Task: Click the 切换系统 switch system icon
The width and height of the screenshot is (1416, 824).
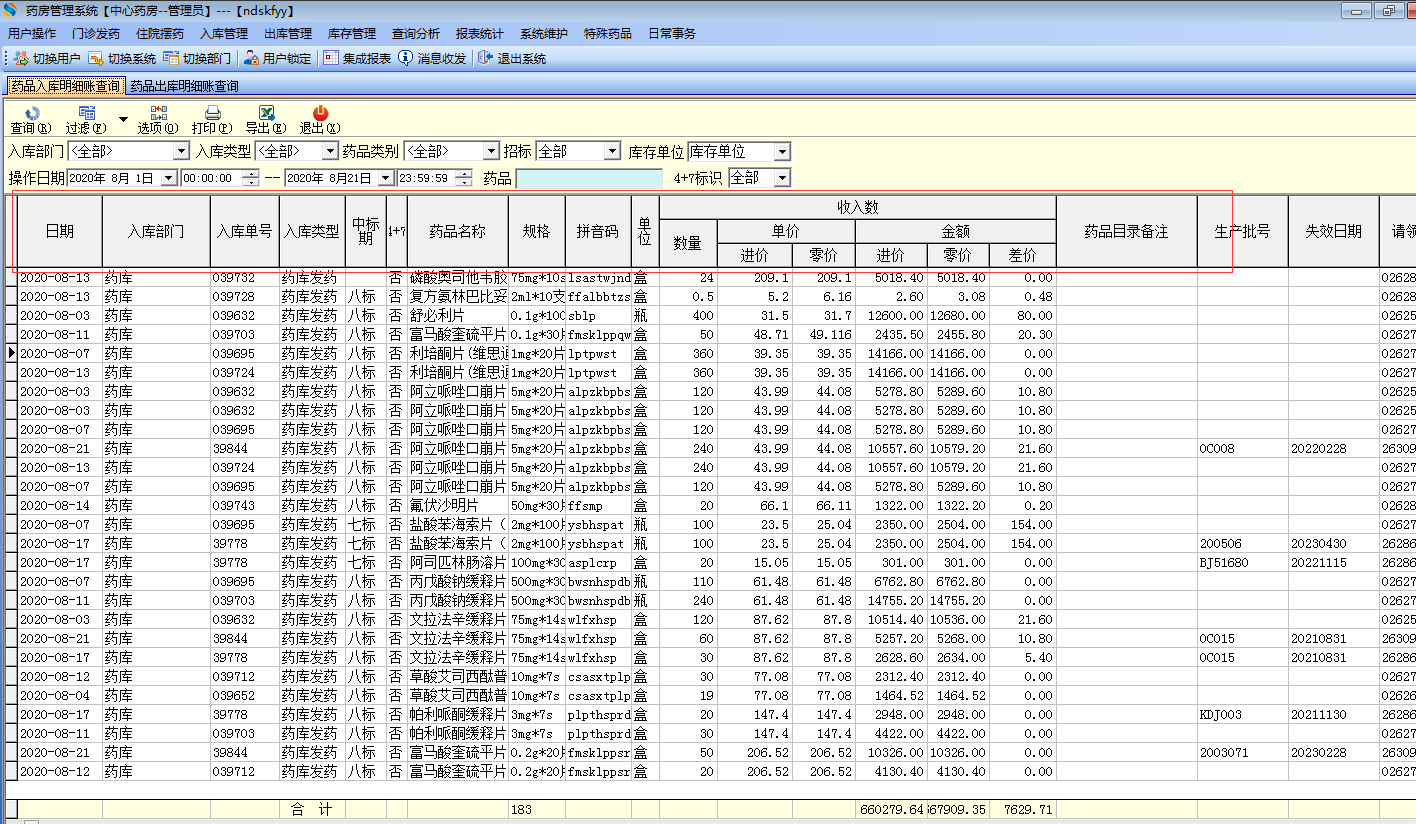Action: pos(96,59)
